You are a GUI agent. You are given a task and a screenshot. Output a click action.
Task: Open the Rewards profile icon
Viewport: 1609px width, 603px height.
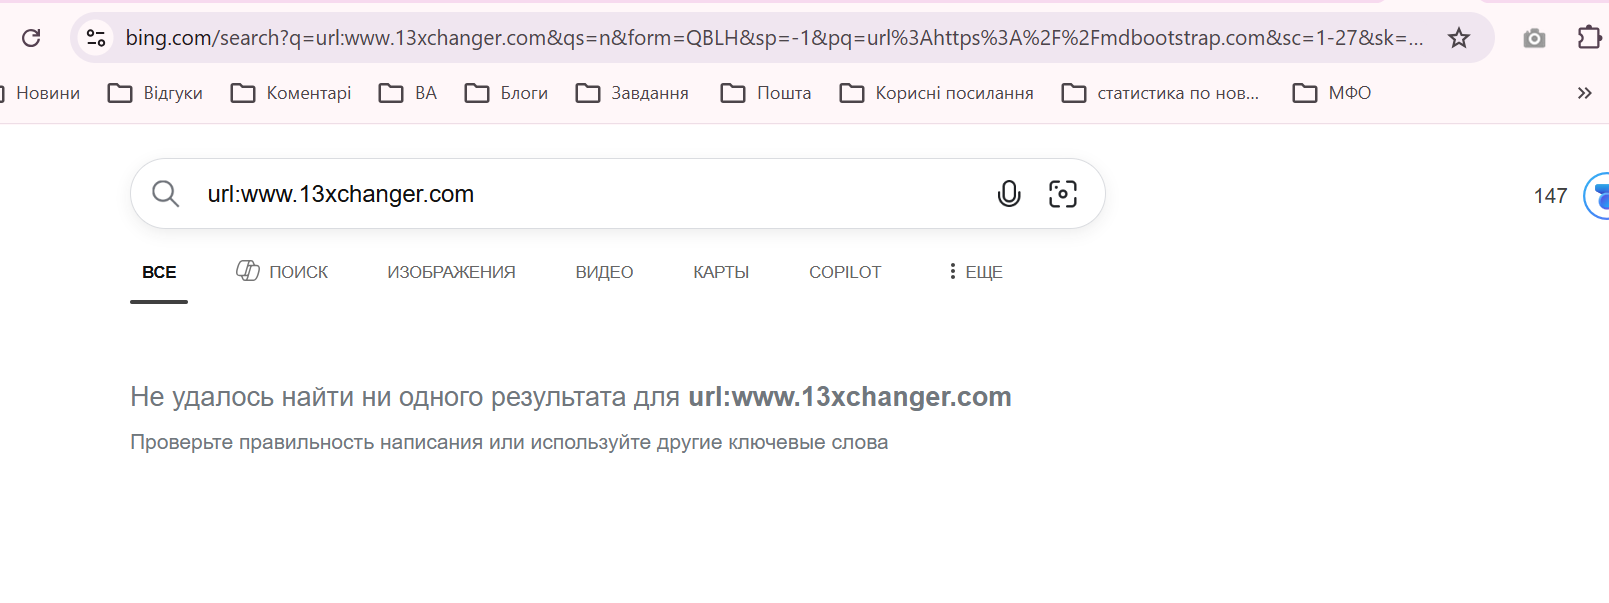coord(1597,195)
